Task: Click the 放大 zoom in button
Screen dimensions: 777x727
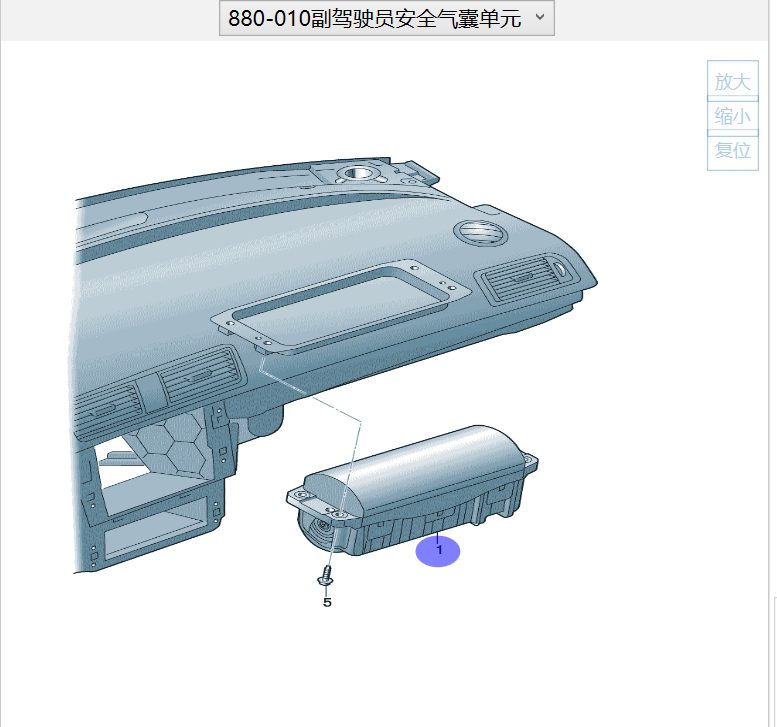Action: (732, 81)
